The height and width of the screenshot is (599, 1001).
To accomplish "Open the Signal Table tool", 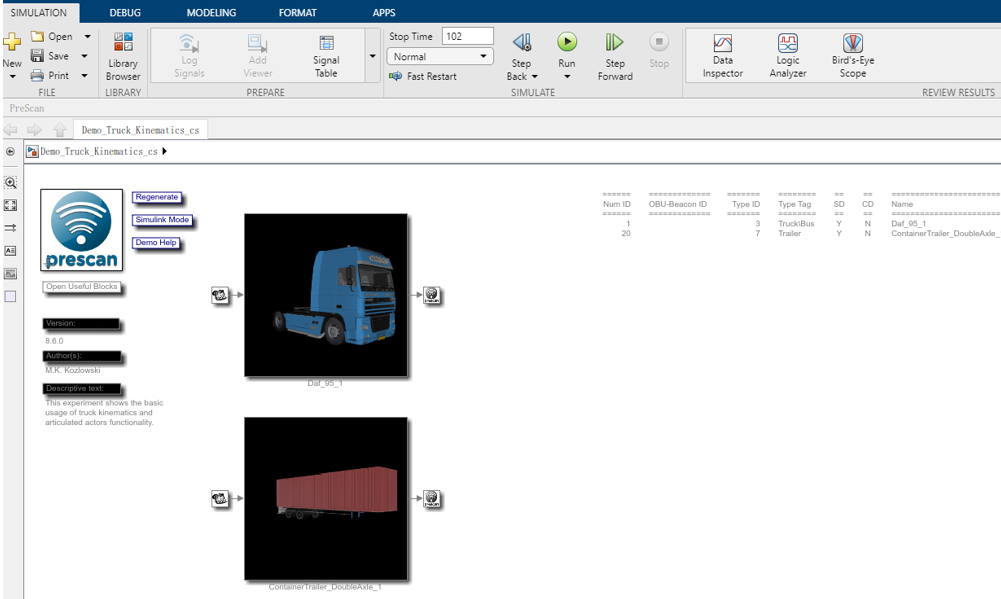I will pyautogui.click(x=325, y=54).
